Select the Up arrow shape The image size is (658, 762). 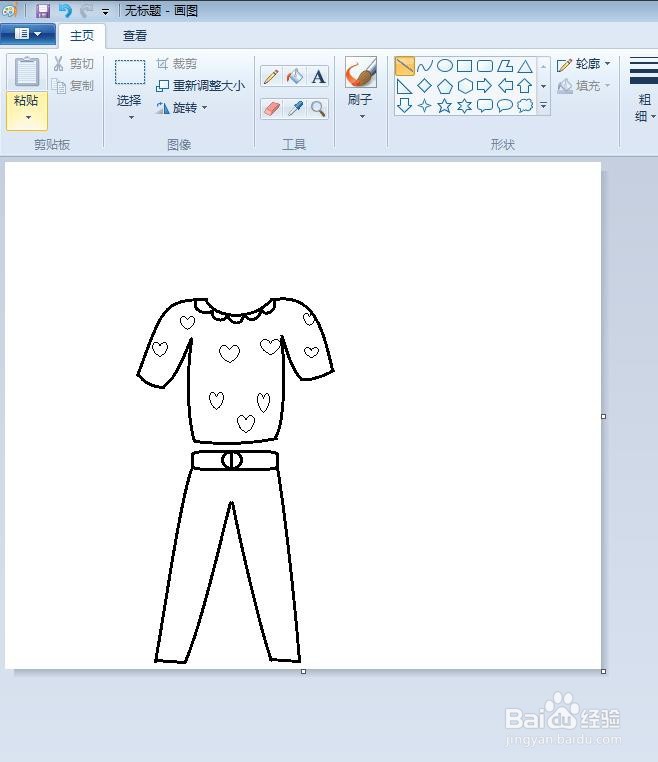[x=525, y=86]
